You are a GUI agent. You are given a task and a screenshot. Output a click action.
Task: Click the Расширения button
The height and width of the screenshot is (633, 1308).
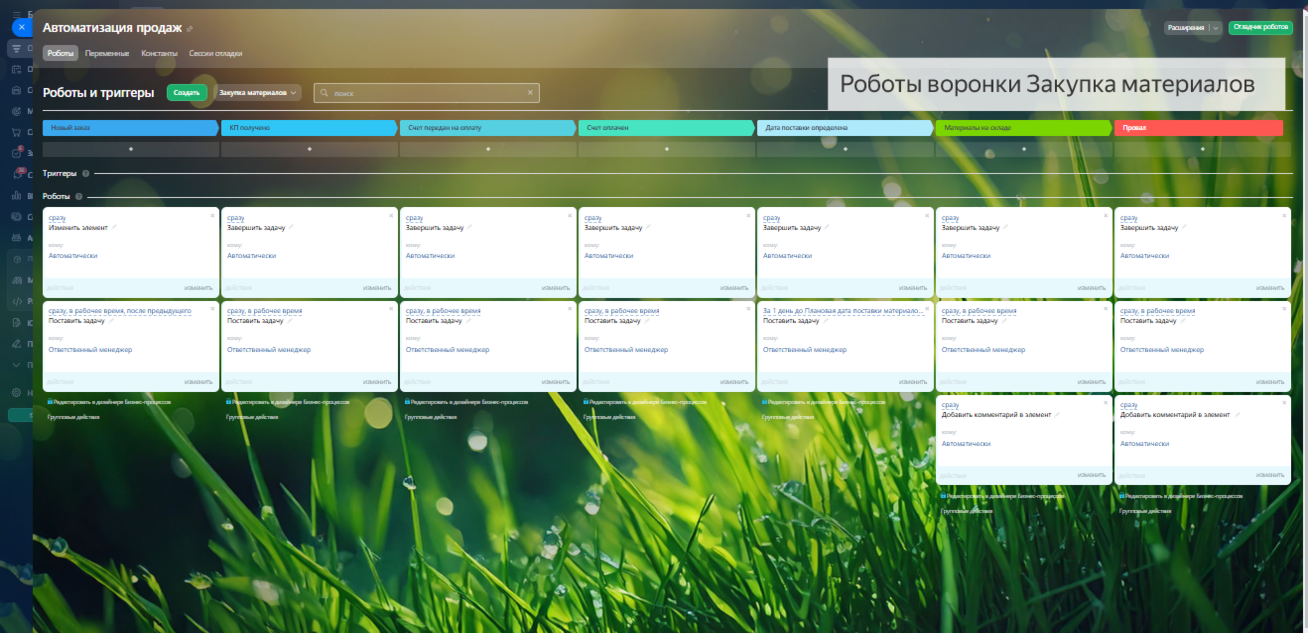pyautogui.click(x=1185, y=28)
